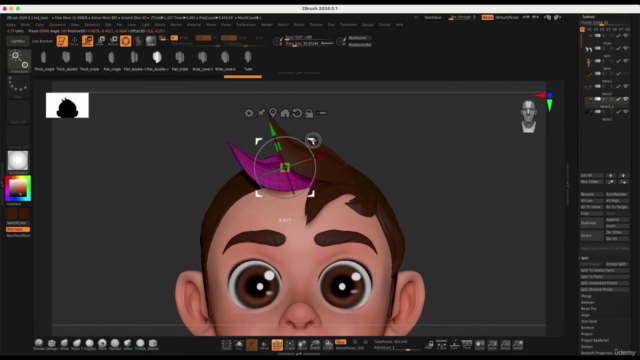
Task: Select the ClayBuildup brush at bottom shelf
Action: pyautogui.click(x=89, y=344)
